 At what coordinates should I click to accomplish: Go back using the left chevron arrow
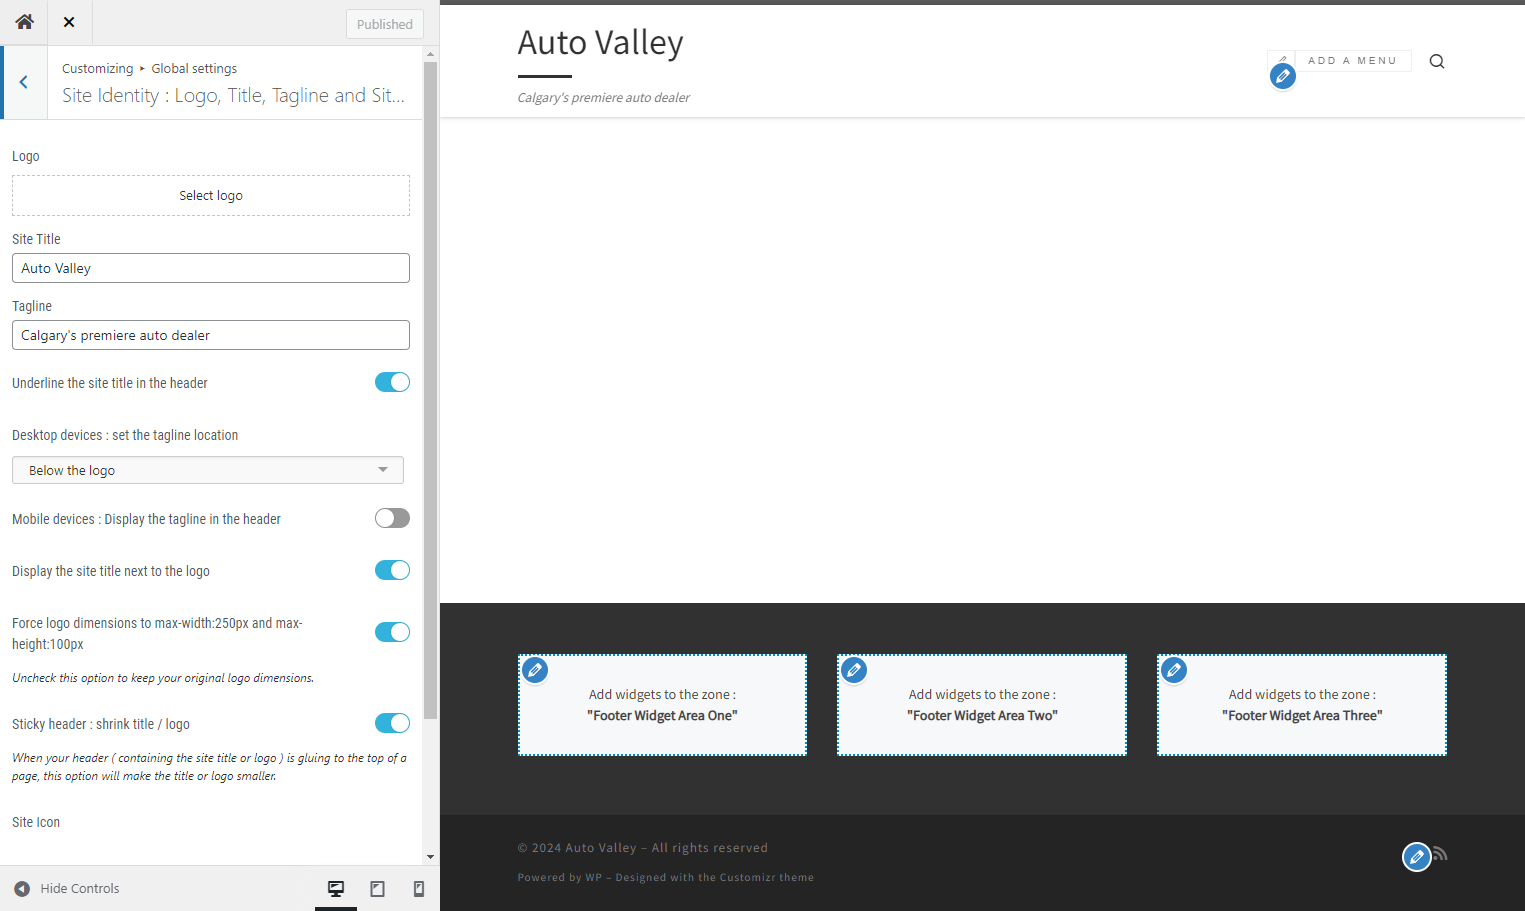(x=24, y=82)
